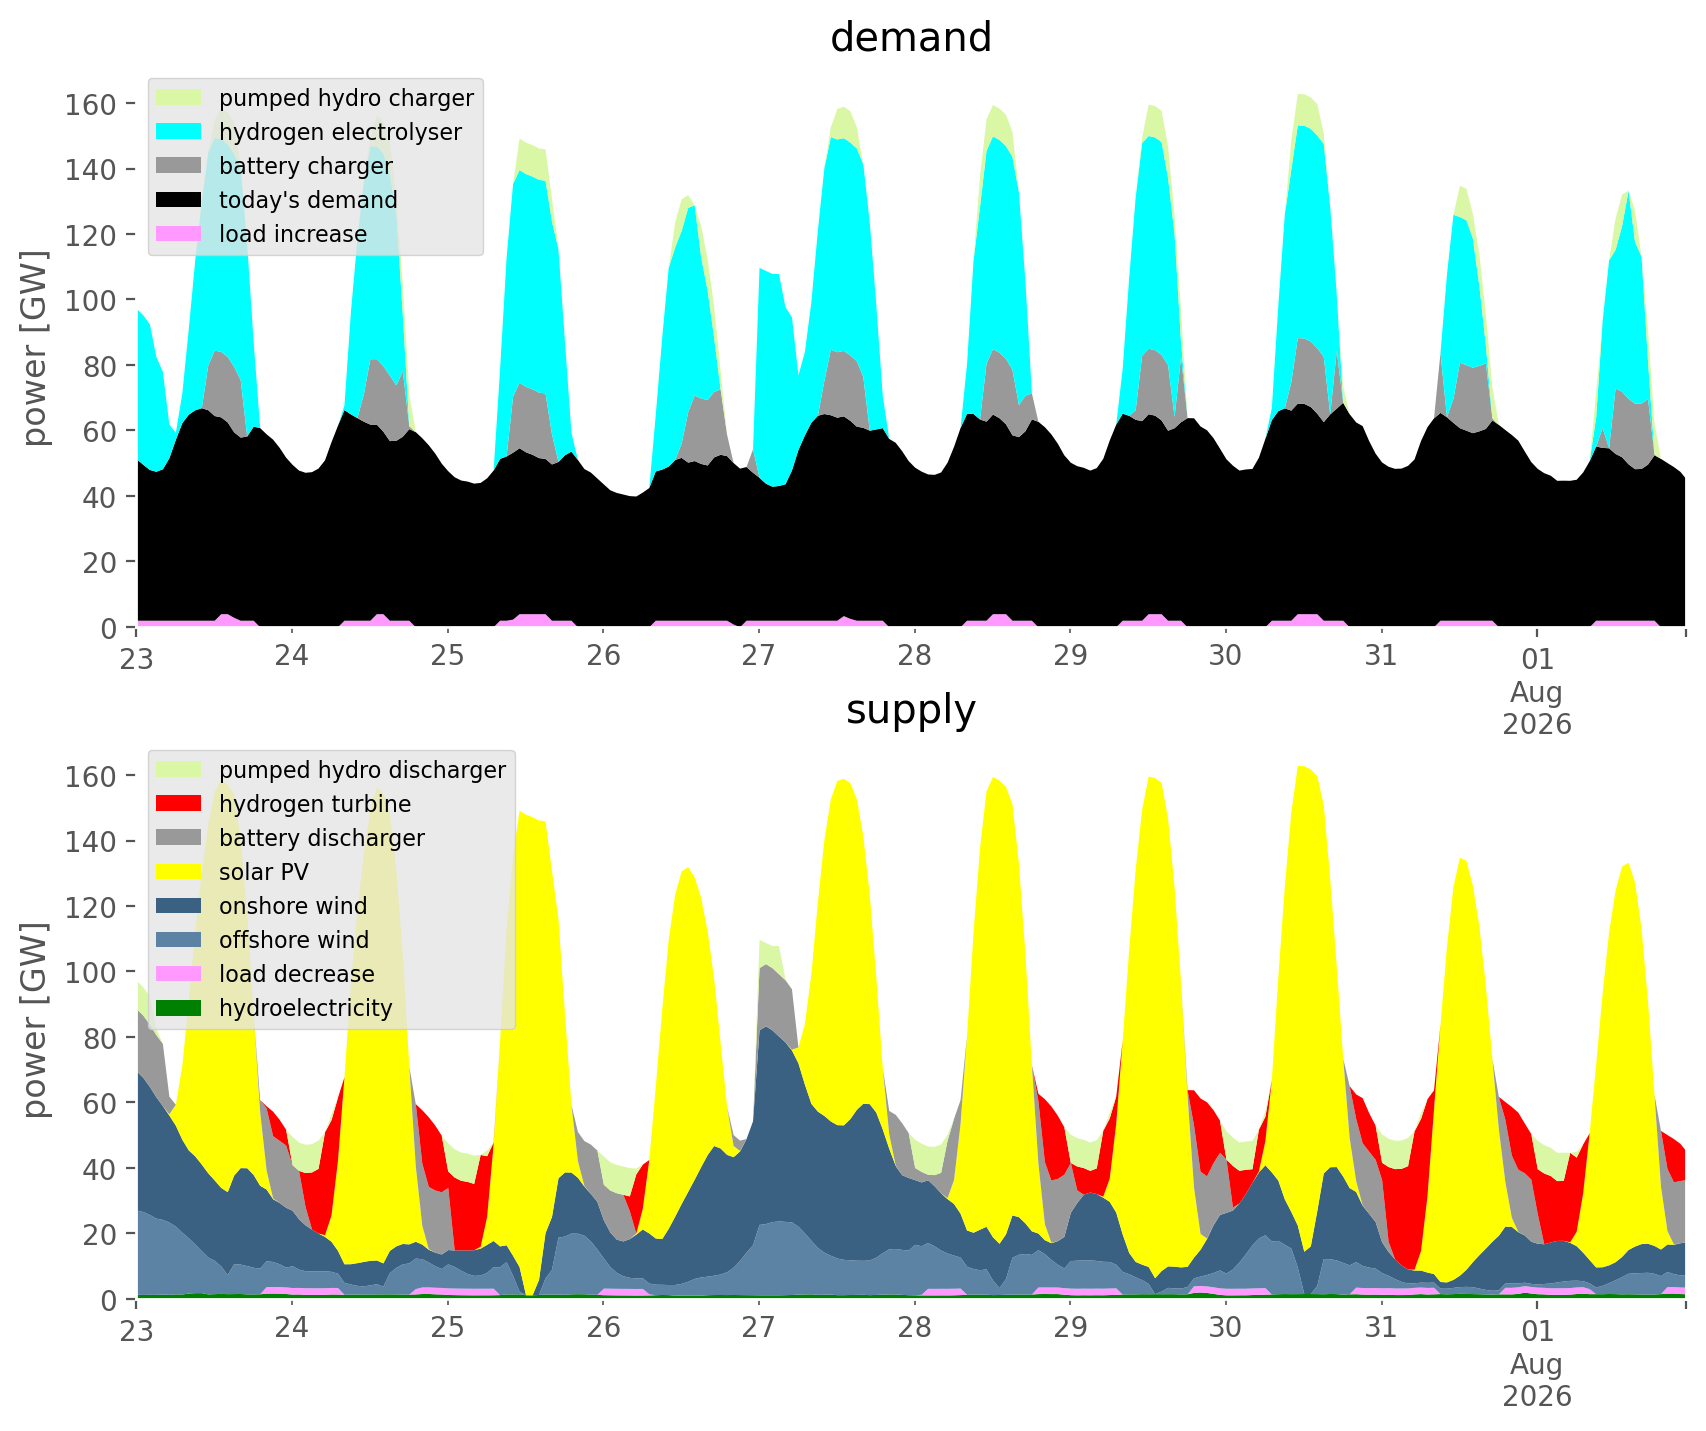The image size is (1706, 1431).
Task: Select the "load decrease" legend label
Action: (x=297, y=974)
